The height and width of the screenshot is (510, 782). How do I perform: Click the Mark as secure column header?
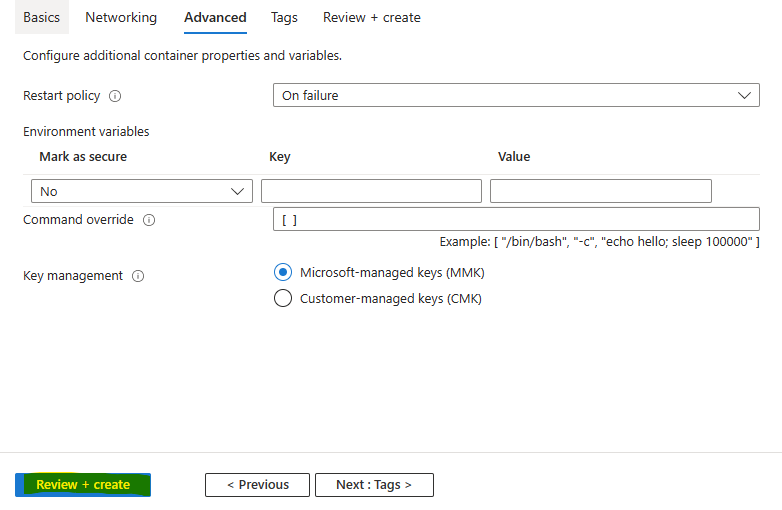pyautogui.click(x=83, y=157)
